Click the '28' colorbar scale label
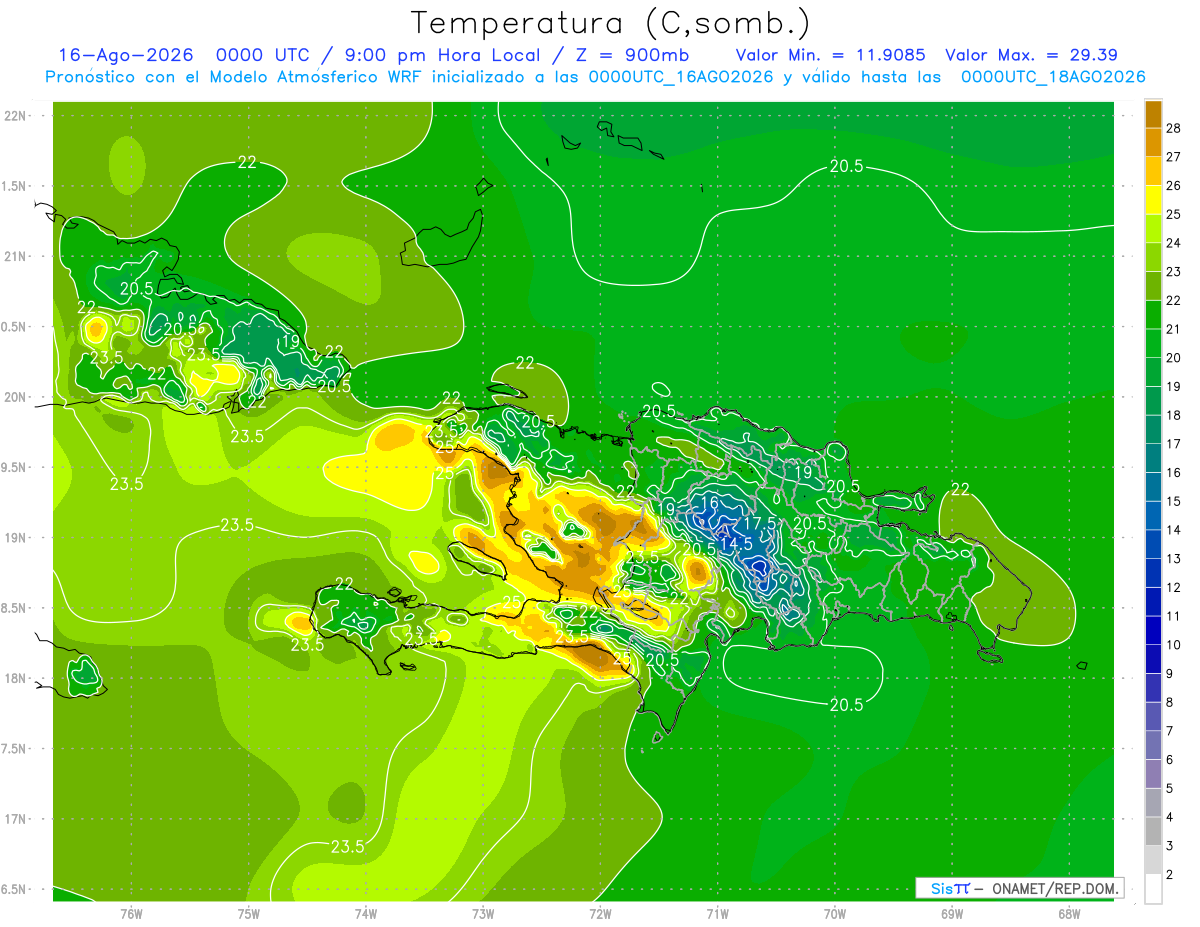Image resolution: width=1200 pixels, height=927 pixels. (1174, 128)
